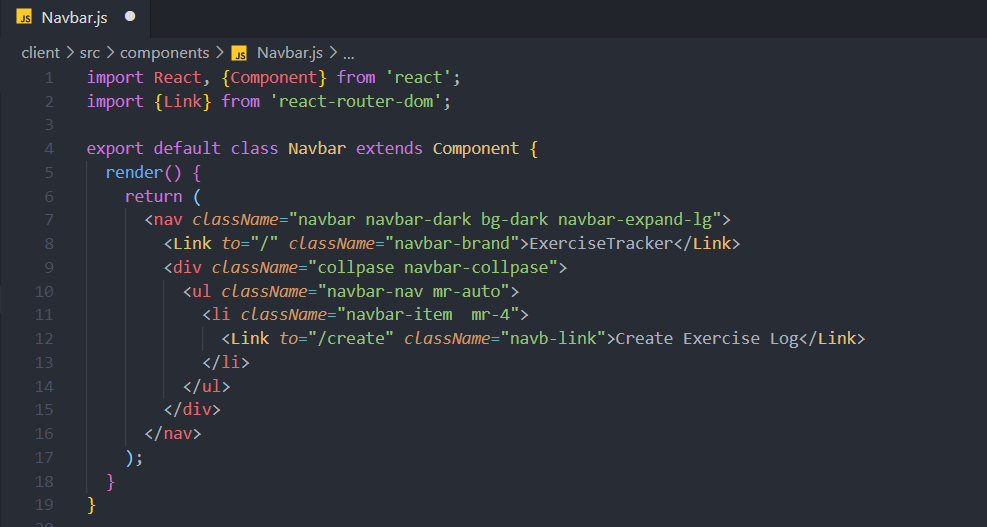Click the Create Exercise Log text

pyautogui.click(x=706, y=338)
